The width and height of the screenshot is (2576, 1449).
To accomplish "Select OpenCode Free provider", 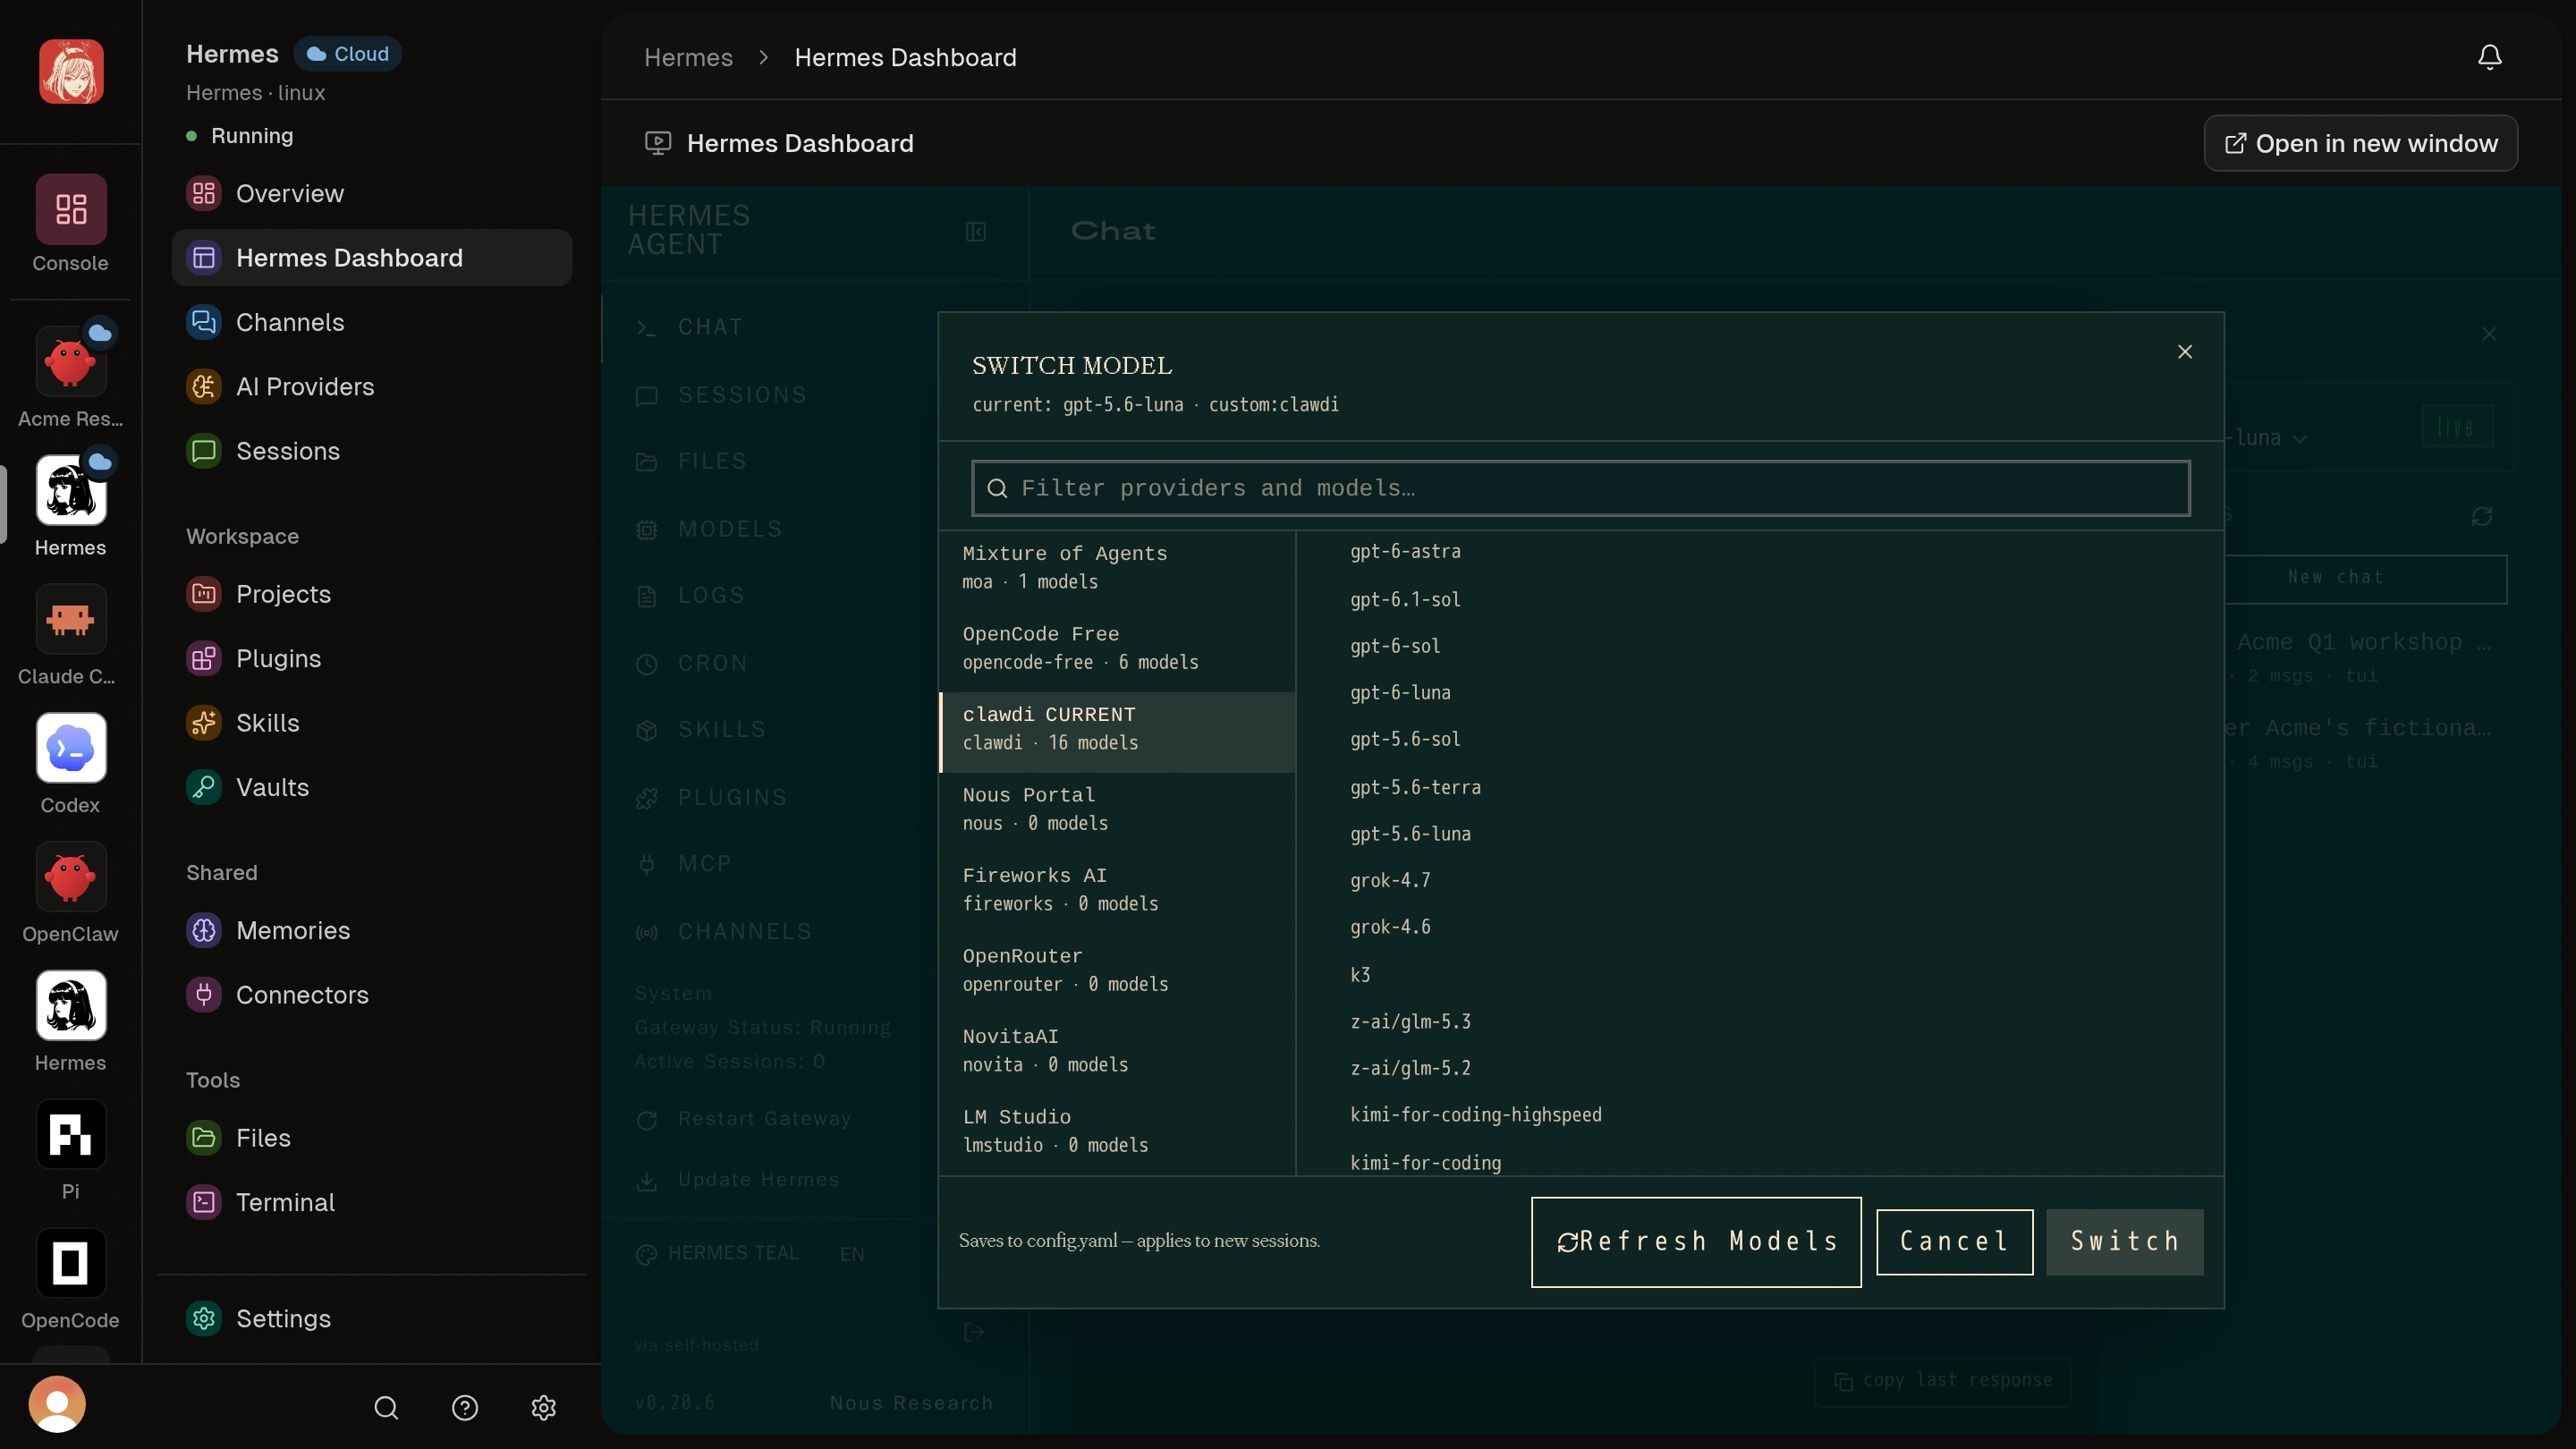I will click(1118, 648).
